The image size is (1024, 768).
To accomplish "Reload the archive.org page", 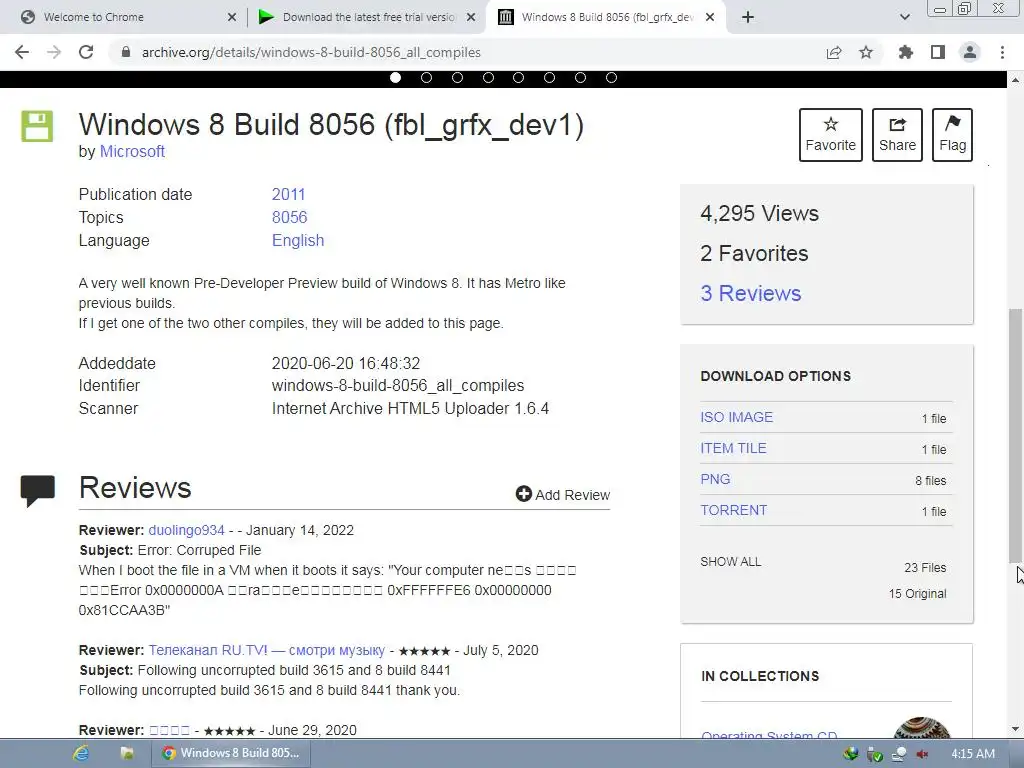I will coord(86,52).
